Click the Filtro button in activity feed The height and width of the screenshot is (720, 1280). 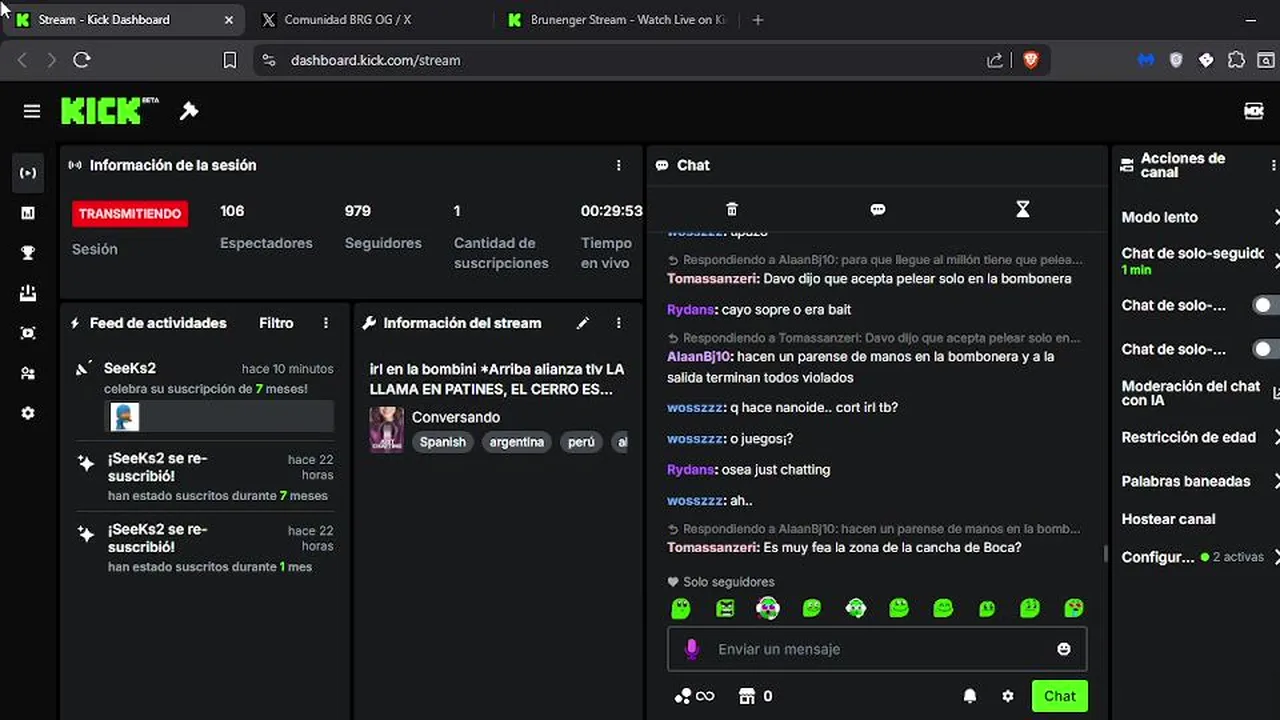tap(276, 323)
